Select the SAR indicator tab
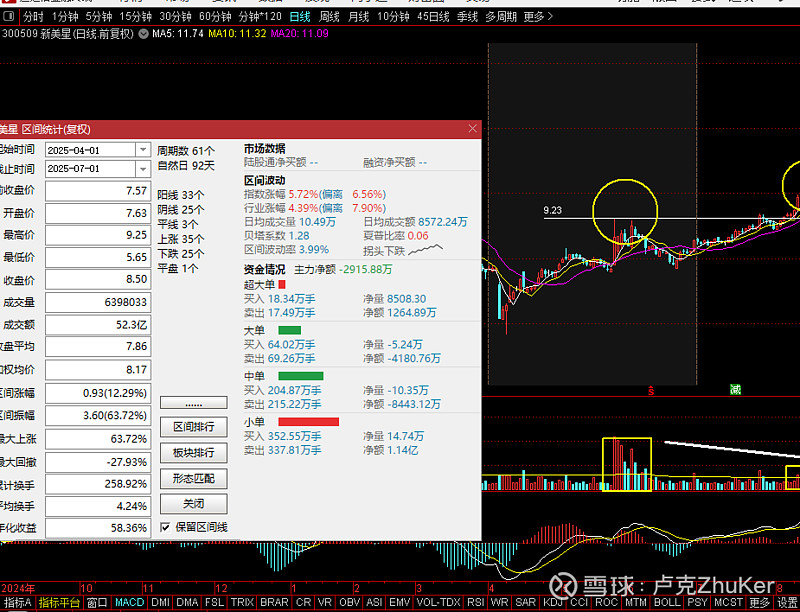This screenshot has height=612, width=800. [525, 603]
